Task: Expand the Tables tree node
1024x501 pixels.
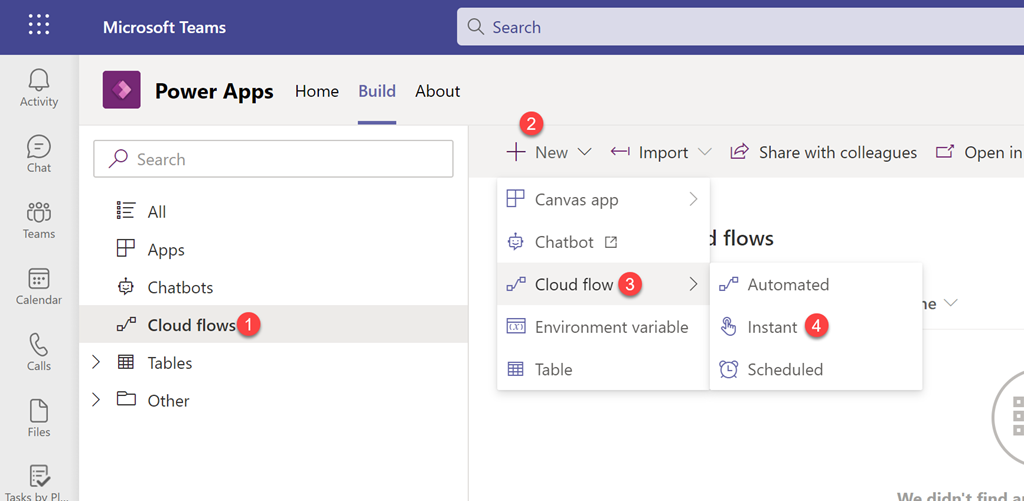Action: point(96,362)
